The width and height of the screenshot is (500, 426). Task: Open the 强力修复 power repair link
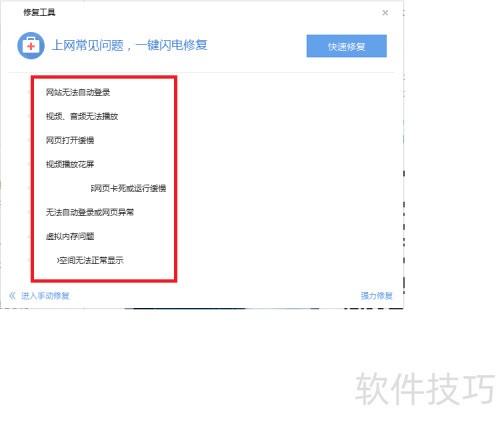point(377,296)
